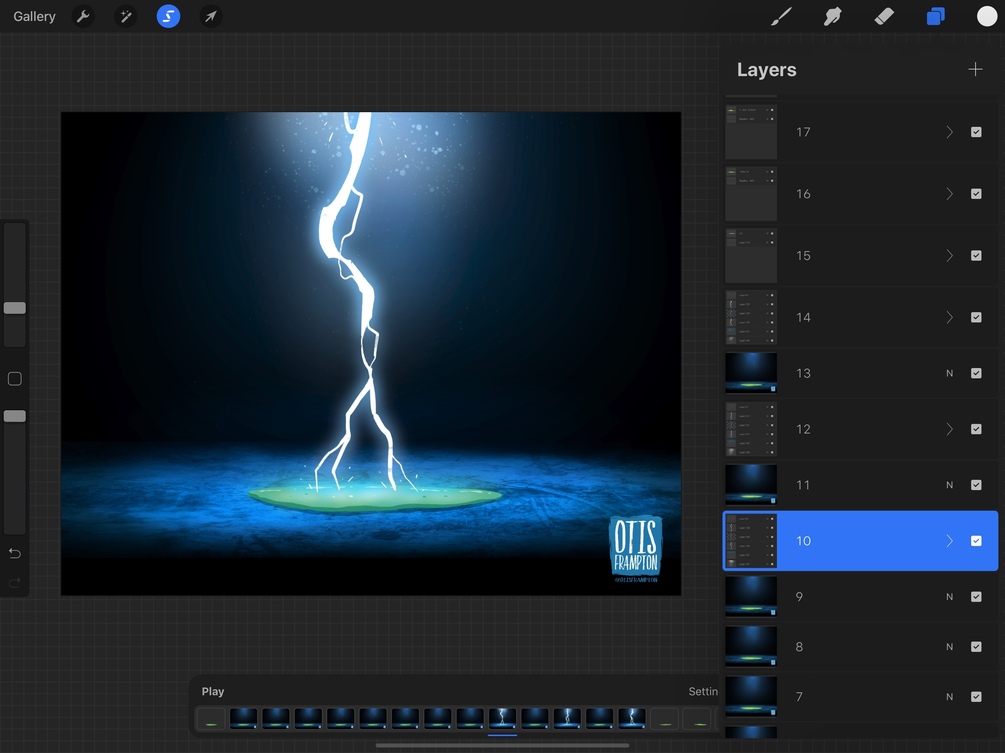Image resolution: width=1005 pixels, height=753 pixels.
Task: Toggle visibility of layer 9
Action: pyautogui.click(x=976, y=597)
